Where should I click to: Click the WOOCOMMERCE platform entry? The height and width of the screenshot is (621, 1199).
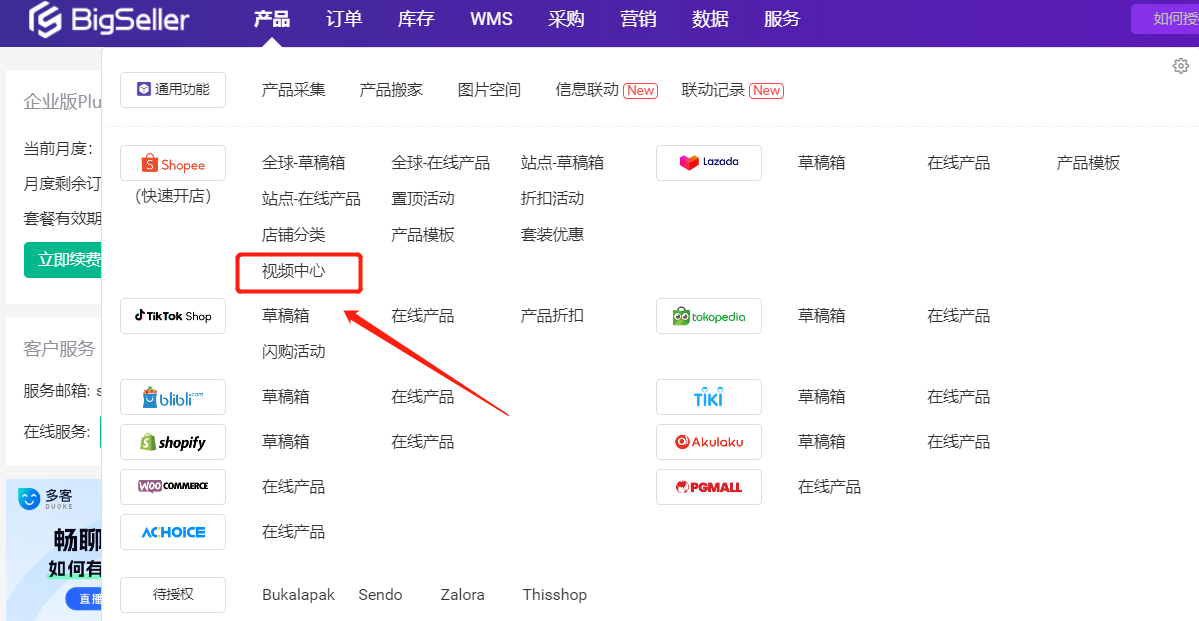pyautogui.click(x=172, y=487)
